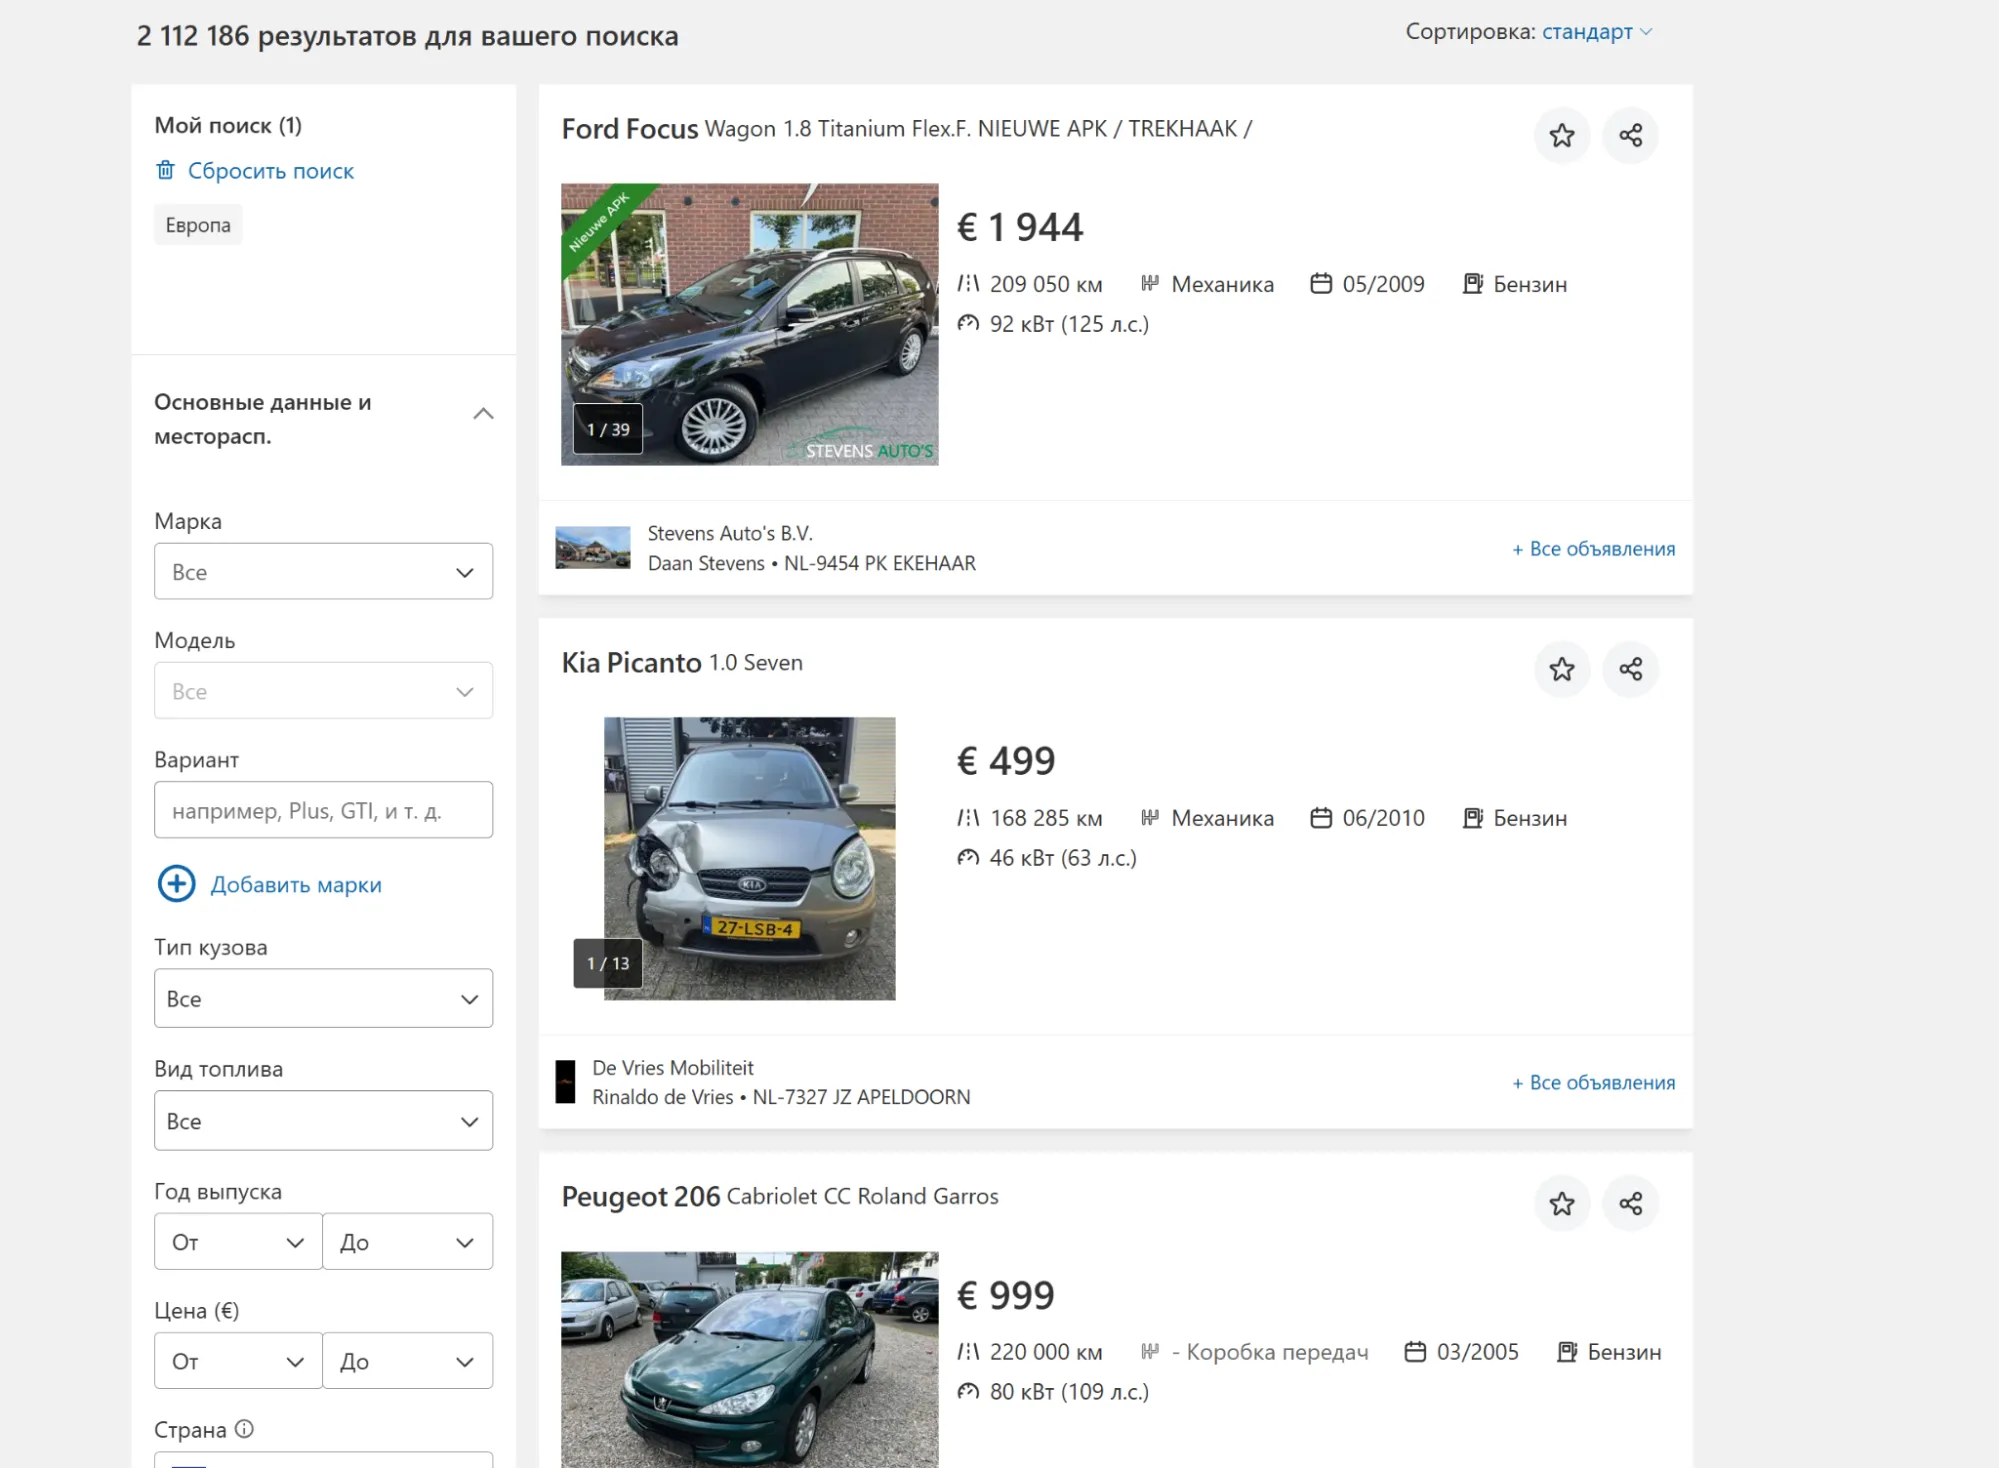Open the Kia Picanto photo thumbnail

[749, 858]
